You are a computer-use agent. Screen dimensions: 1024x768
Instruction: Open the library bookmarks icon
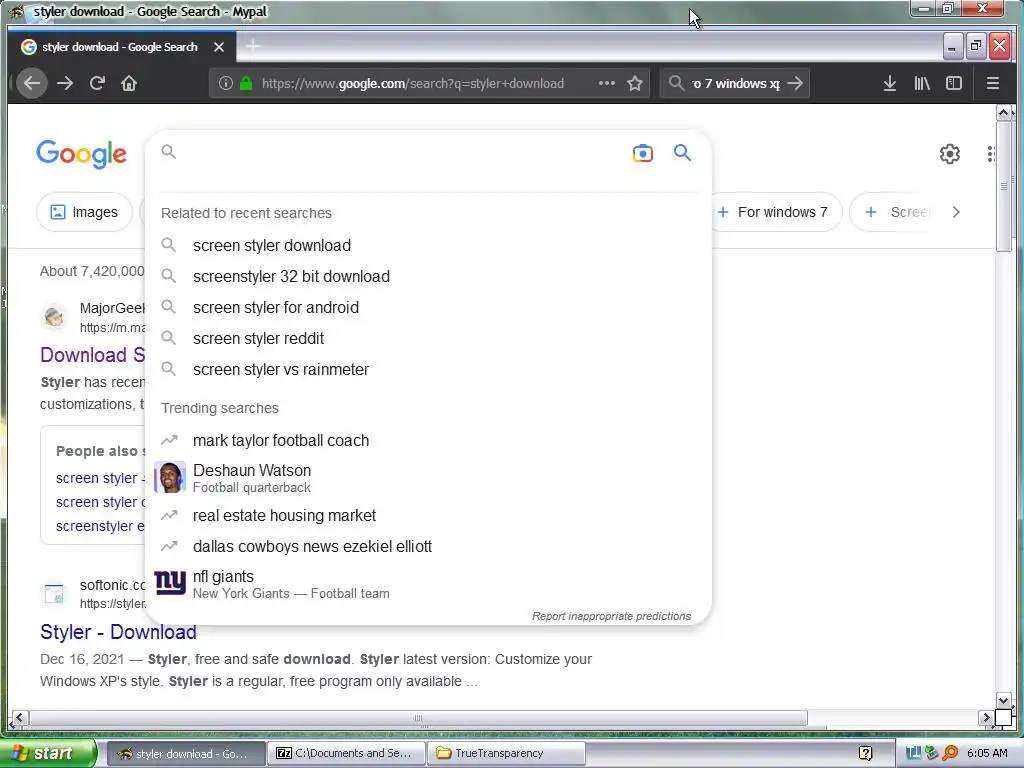point(921,84)
